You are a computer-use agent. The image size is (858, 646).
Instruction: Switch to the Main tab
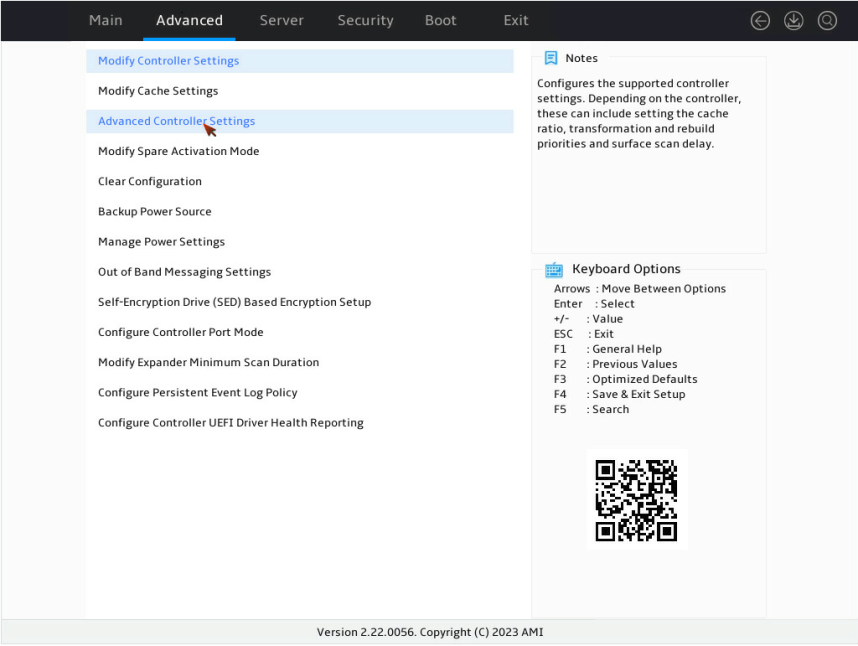click(106, 20)
